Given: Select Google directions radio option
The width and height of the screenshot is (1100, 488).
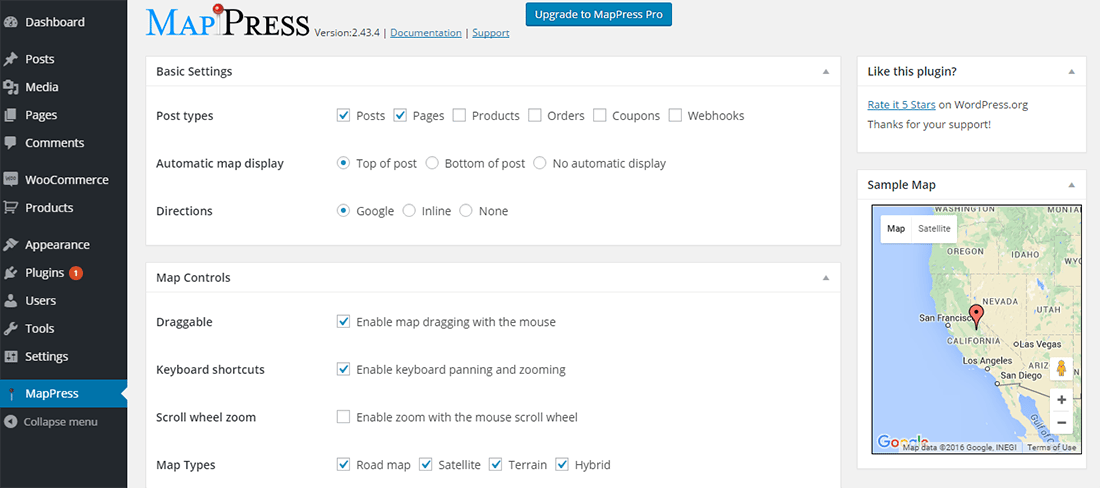Looking at the screenshot, I should (x=343, y=210).
